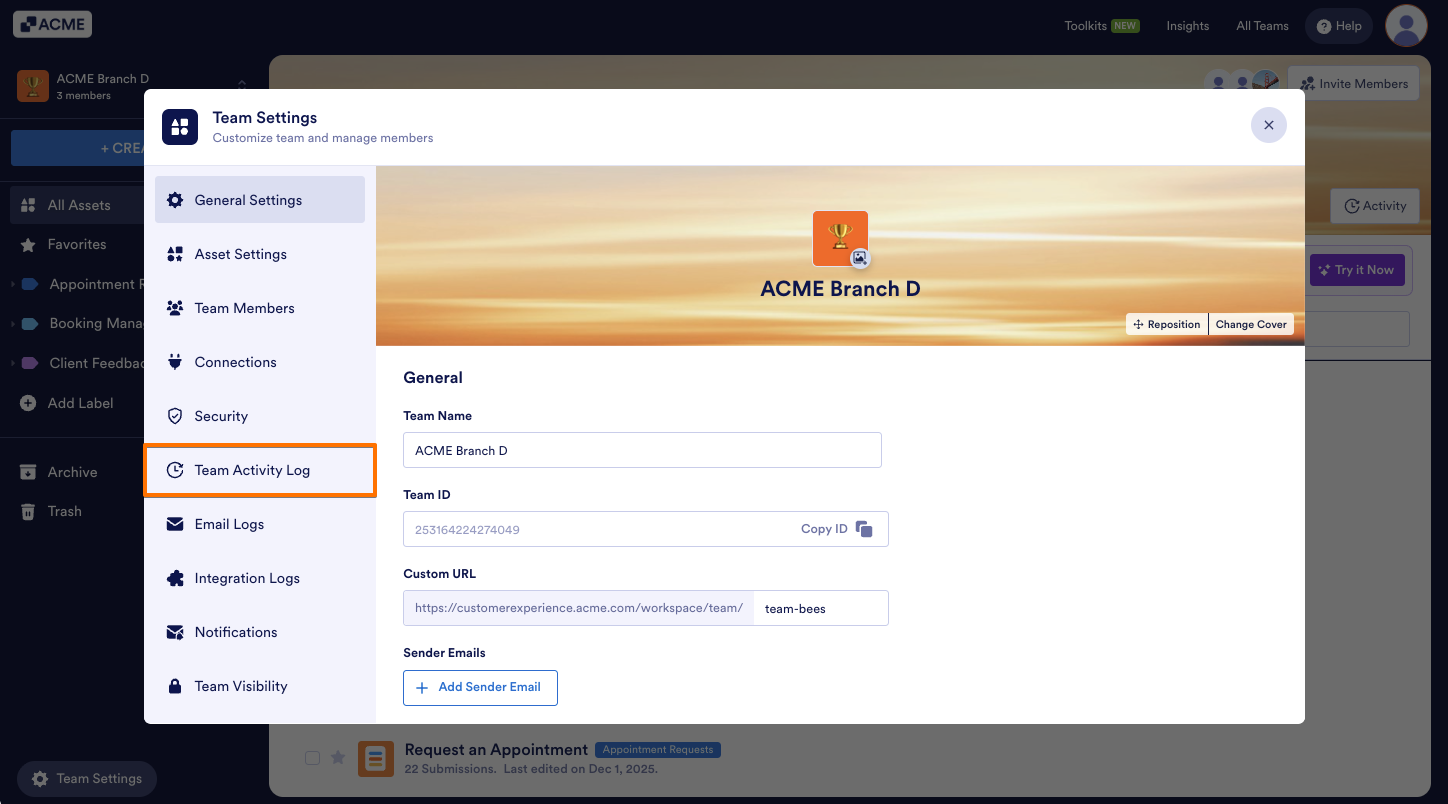Click the Integration Logs puzzle icon
This screenshot has height=804, width=1448.
pos(175,578)
